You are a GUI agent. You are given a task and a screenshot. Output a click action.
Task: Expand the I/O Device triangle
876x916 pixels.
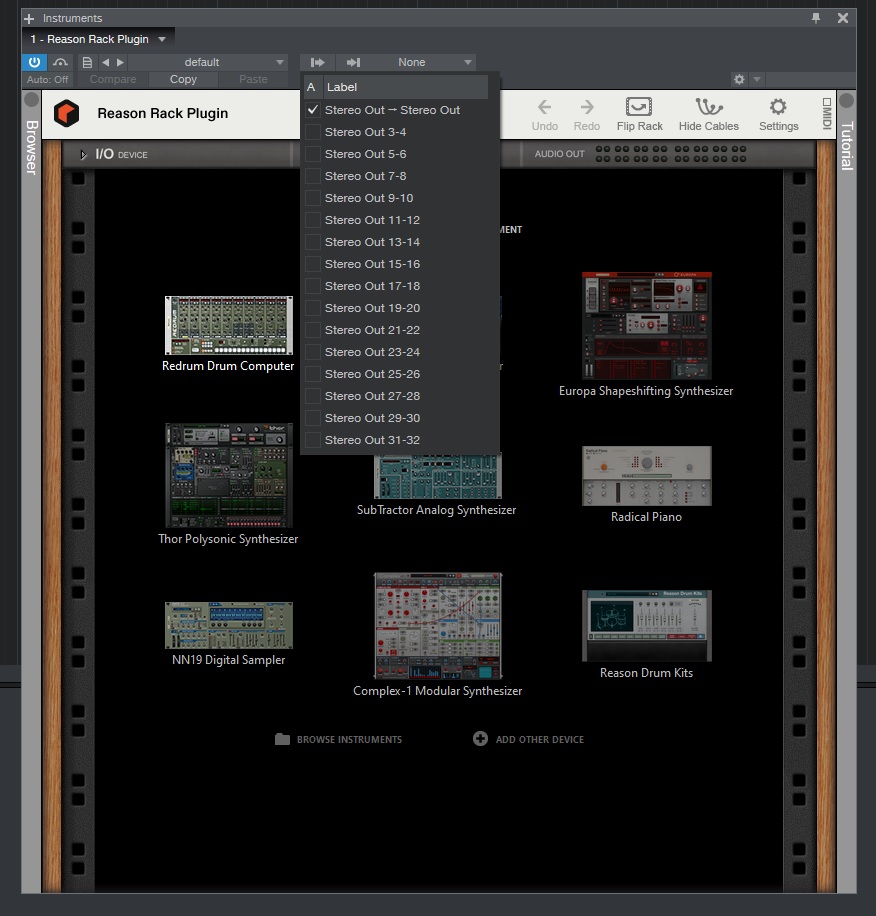83,155
